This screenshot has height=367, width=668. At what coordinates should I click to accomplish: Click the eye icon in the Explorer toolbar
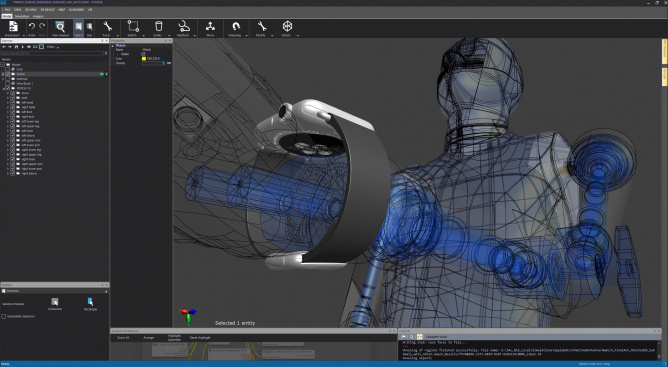point(29,47)
